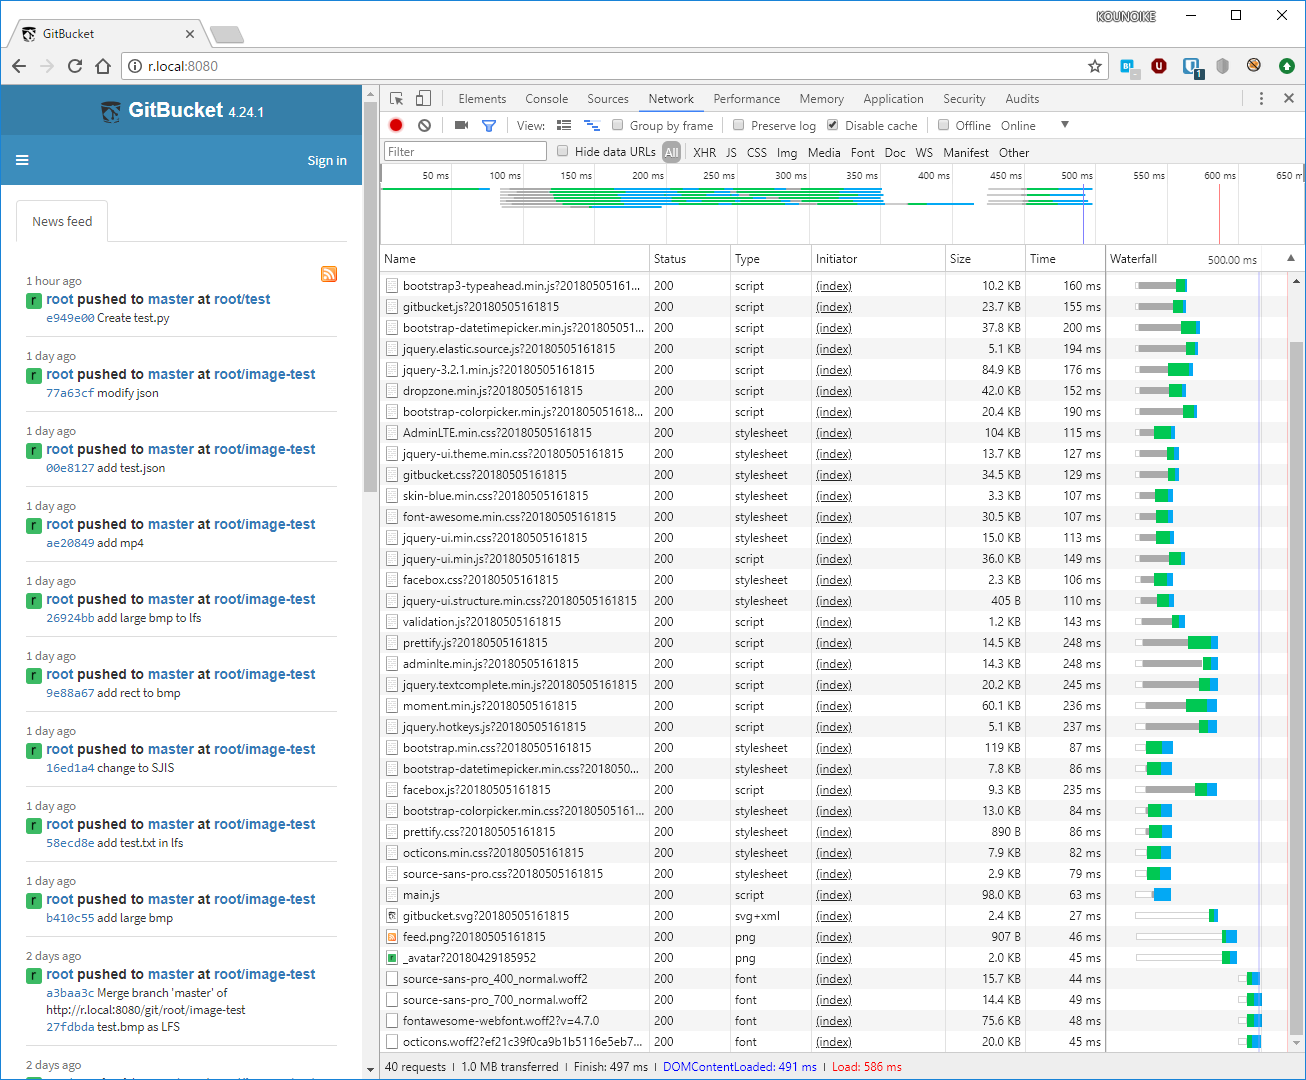Click the capture screenshots camera icon

point(461,125)
